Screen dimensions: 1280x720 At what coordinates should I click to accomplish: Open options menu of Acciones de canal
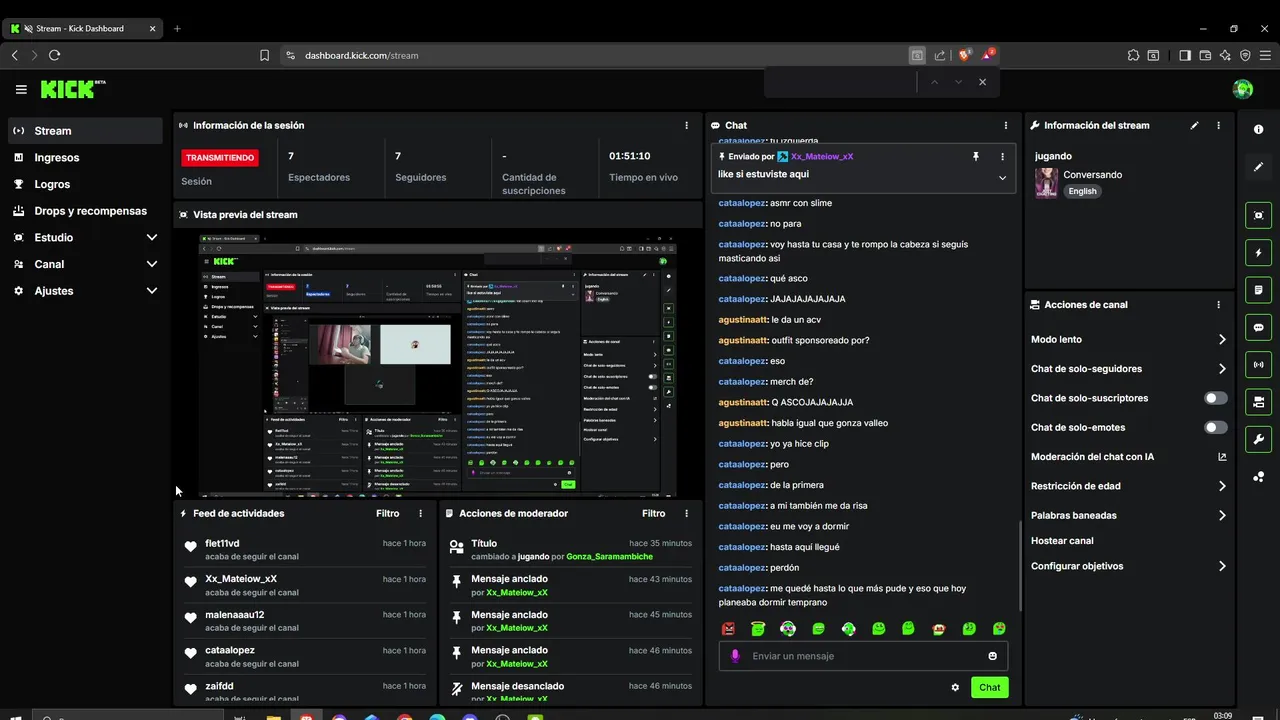point(1218,305)
